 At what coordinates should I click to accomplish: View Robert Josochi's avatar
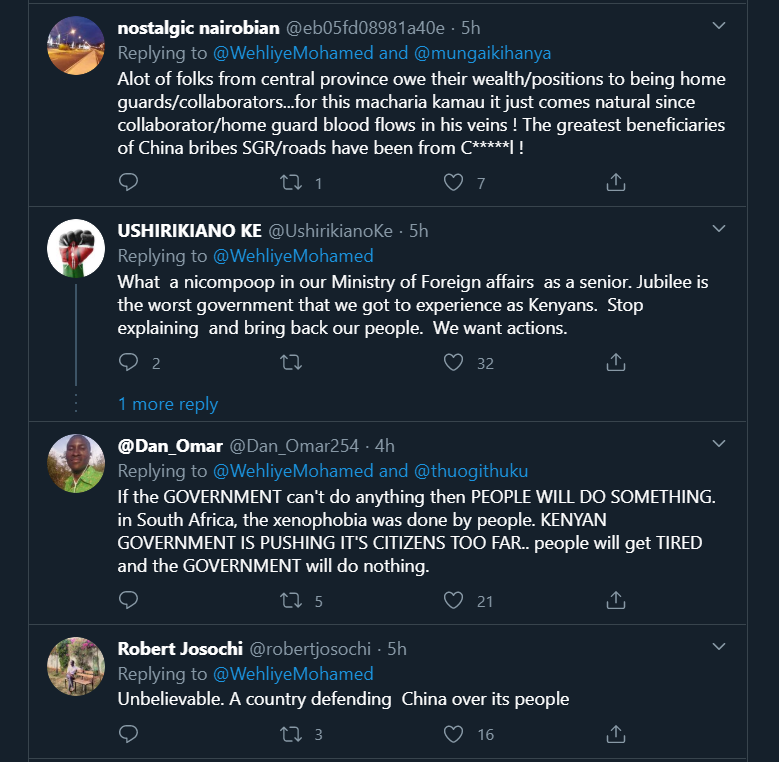(76, 667)
